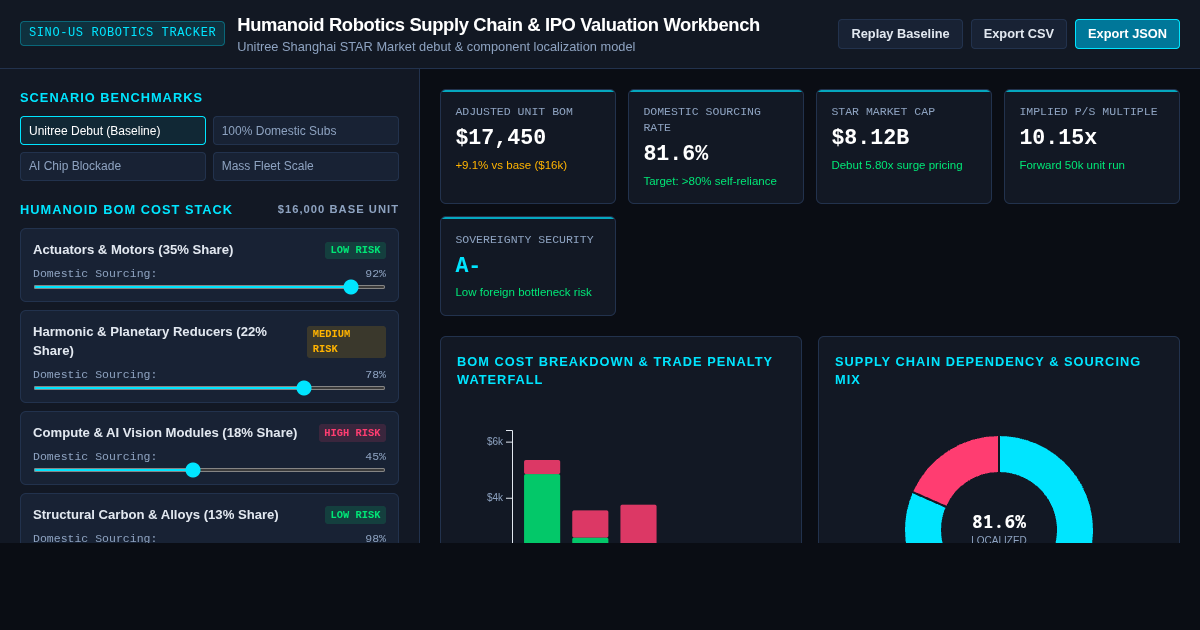Click the Scenario Benchmarks heading

[111, 98]
